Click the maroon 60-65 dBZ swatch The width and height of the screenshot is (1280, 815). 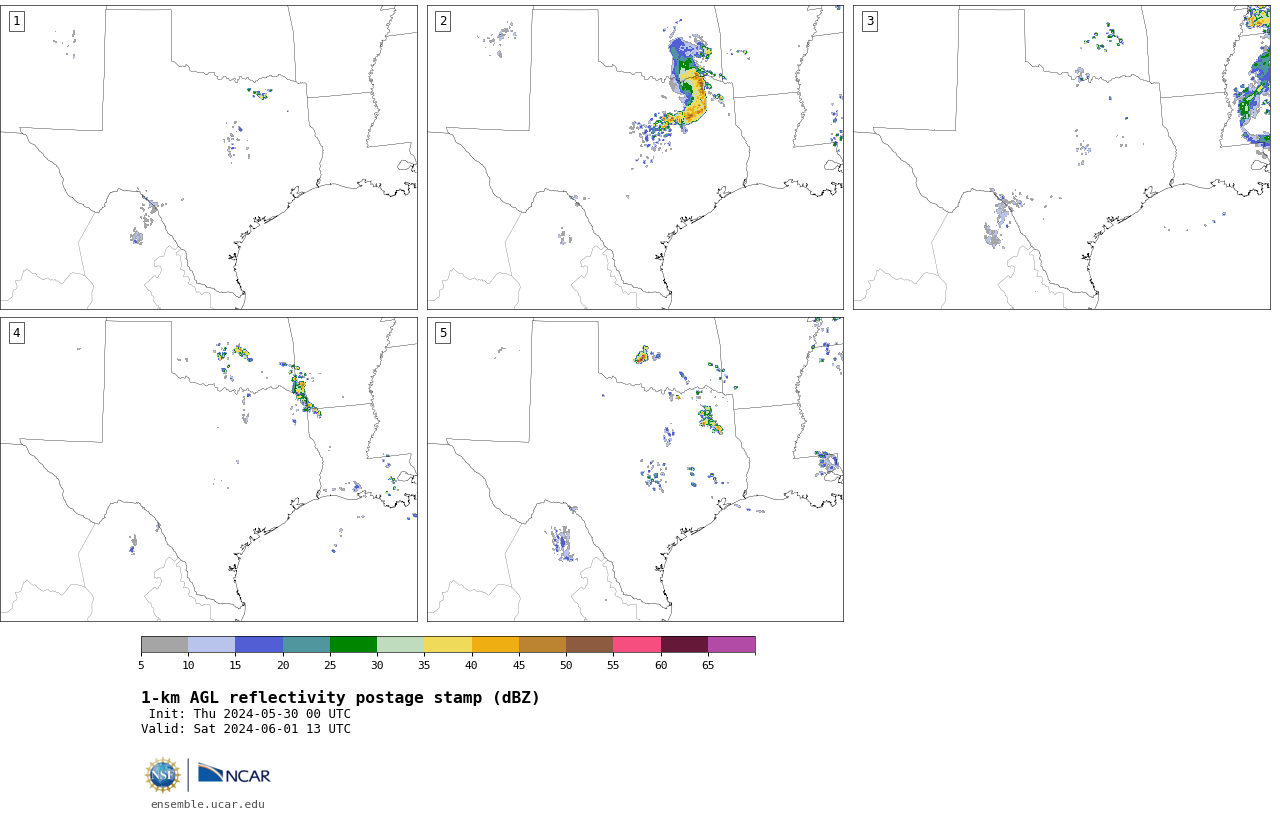(x=684, y=644)
